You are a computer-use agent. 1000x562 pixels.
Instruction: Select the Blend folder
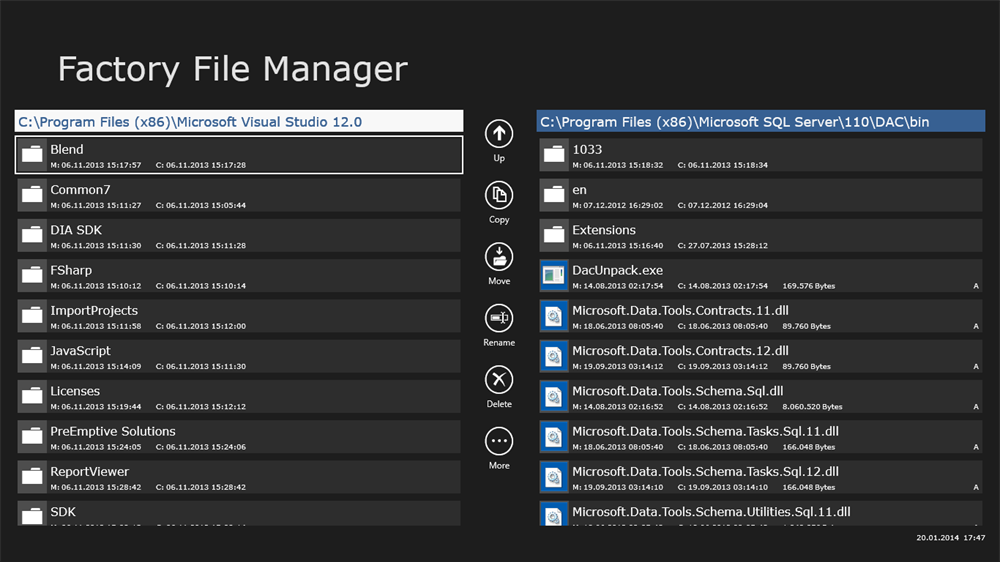pos(240,155)
